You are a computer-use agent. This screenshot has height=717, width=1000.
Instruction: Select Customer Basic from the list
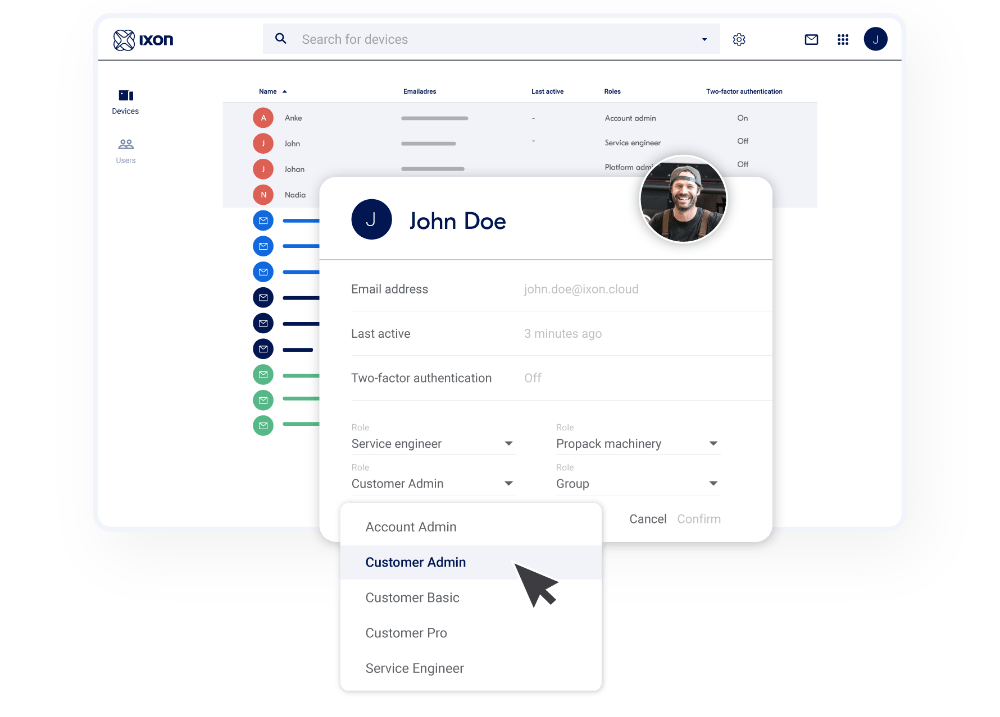click(x=471, y=598)
